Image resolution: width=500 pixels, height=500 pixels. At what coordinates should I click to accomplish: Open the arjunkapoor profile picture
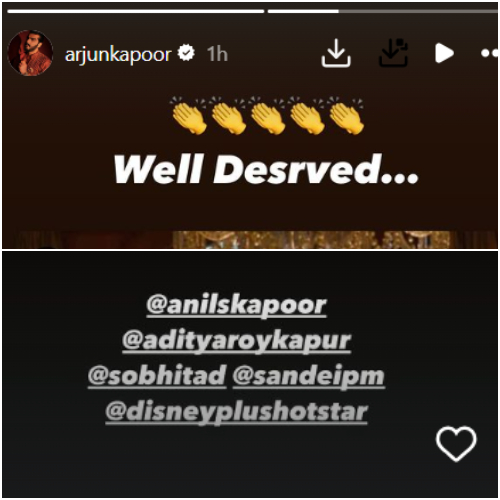[30, 53]
